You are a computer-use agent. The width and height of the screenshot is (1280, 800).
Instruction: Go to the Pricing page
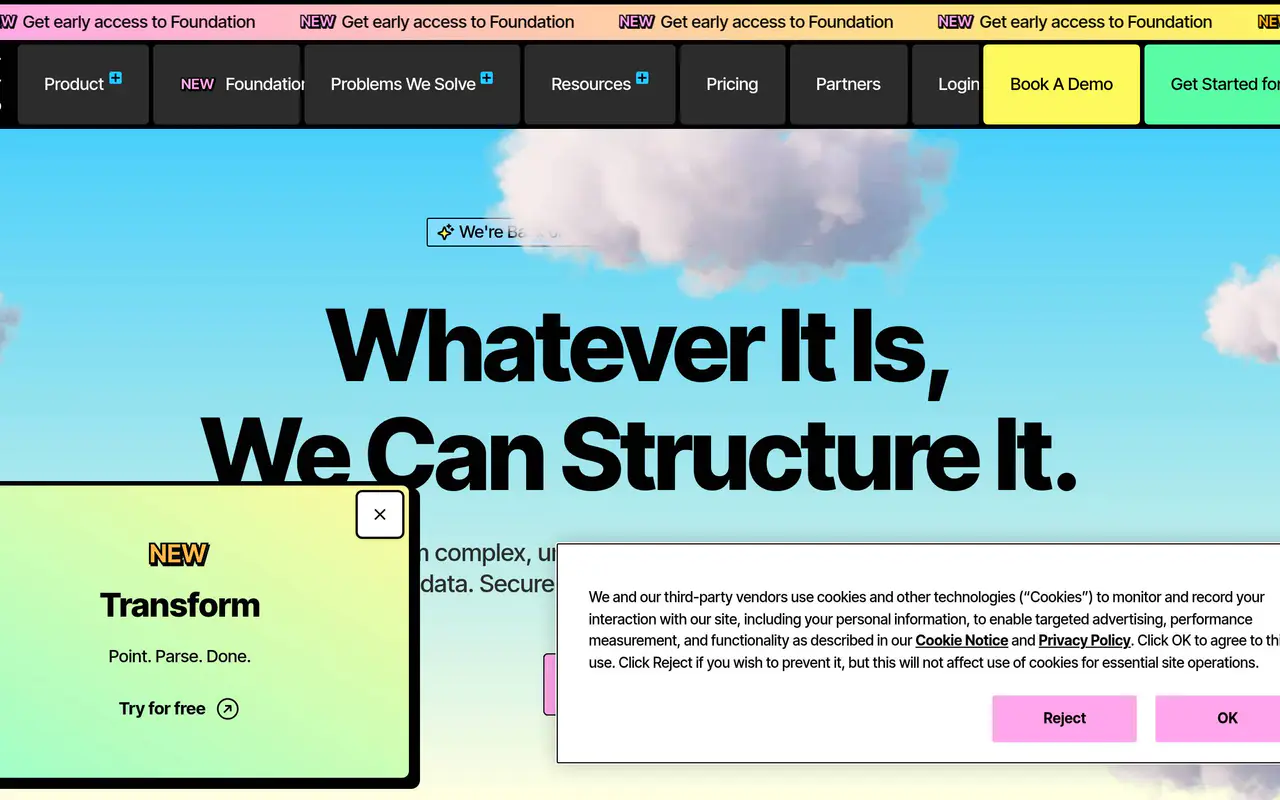click(x=732, y=84)
